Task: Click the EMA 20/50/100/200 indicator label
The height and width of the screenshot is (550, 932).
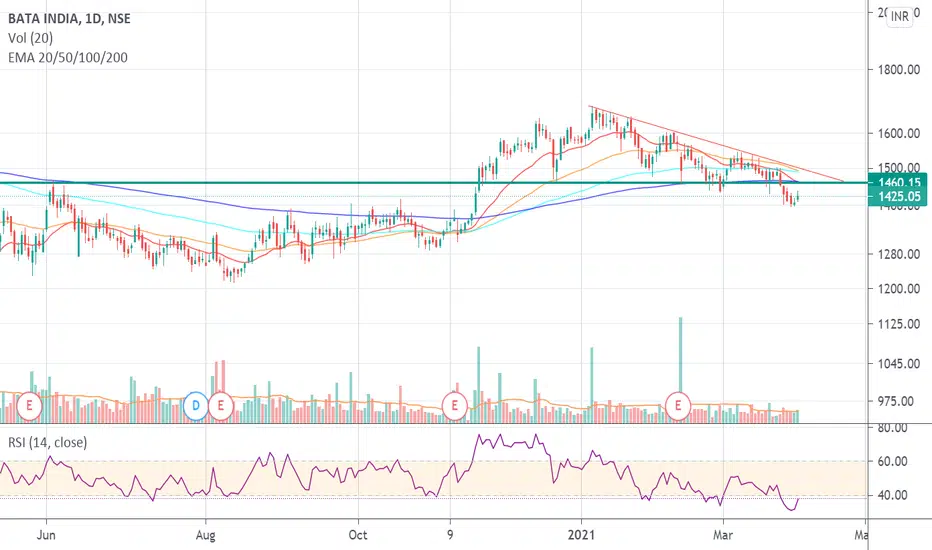Action: pos(68,58)
